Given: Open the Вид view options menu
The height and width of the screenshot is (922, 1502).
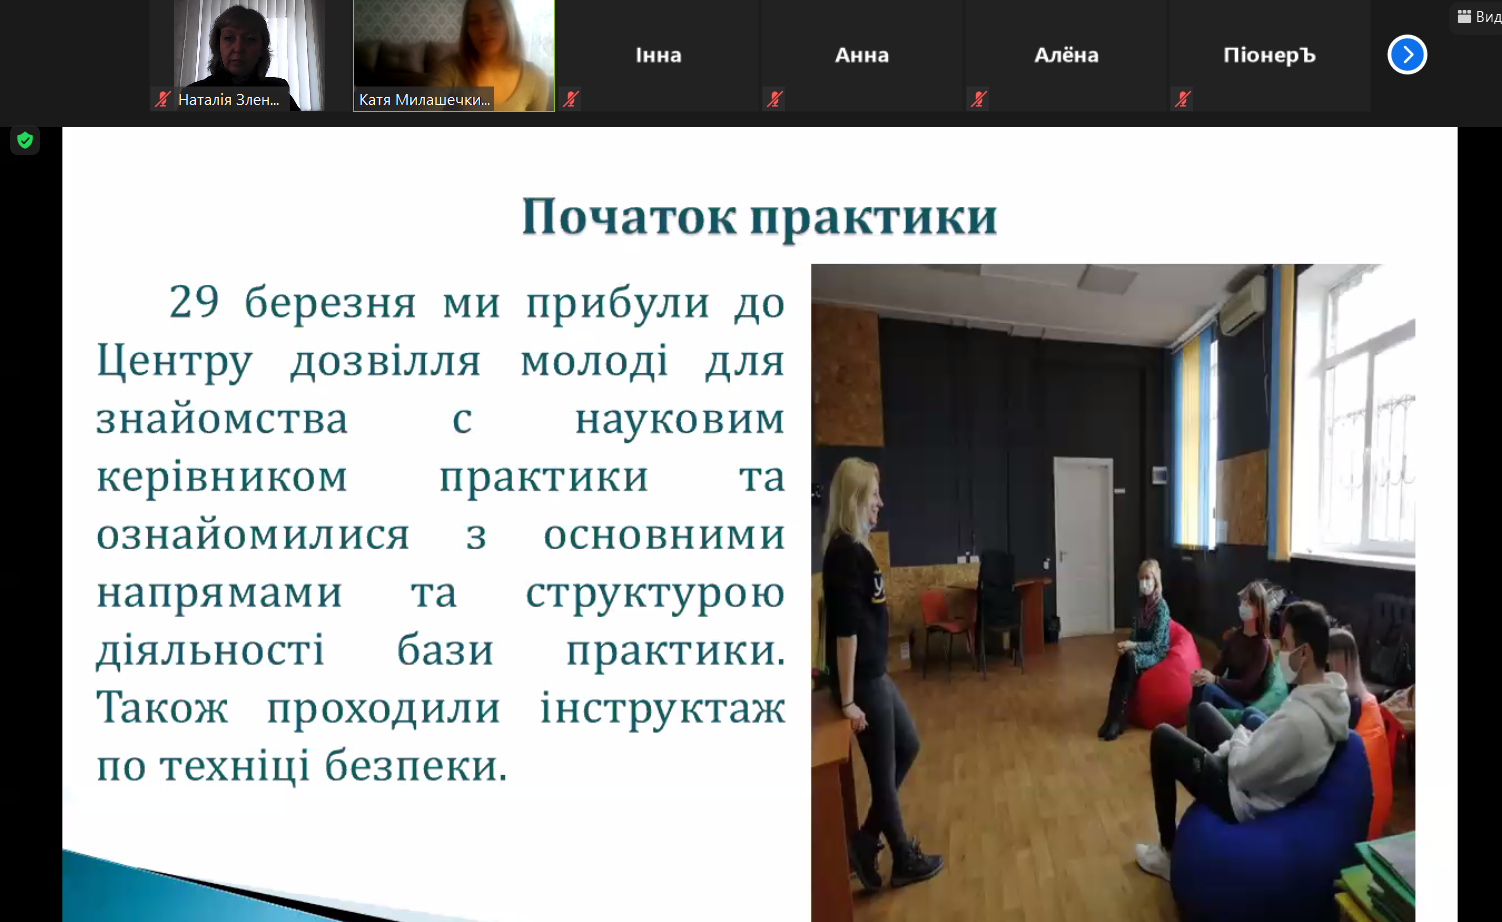Looking at the screenshot, I should point(1478,16).
